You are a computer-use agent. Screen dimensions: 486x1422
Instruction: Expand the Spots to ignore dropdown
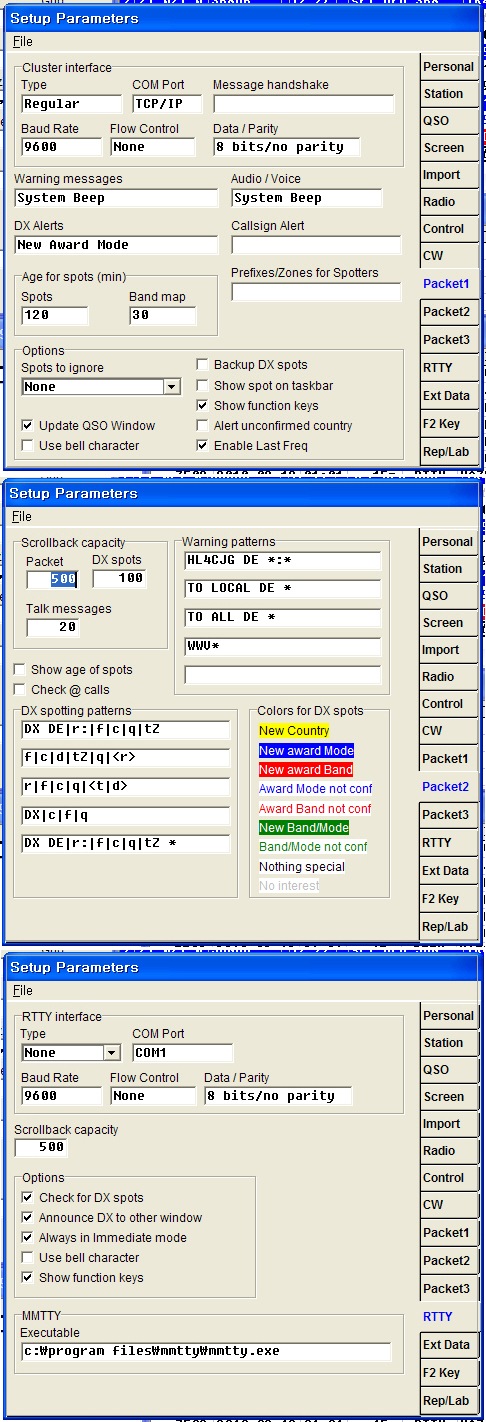coord(171,386)
